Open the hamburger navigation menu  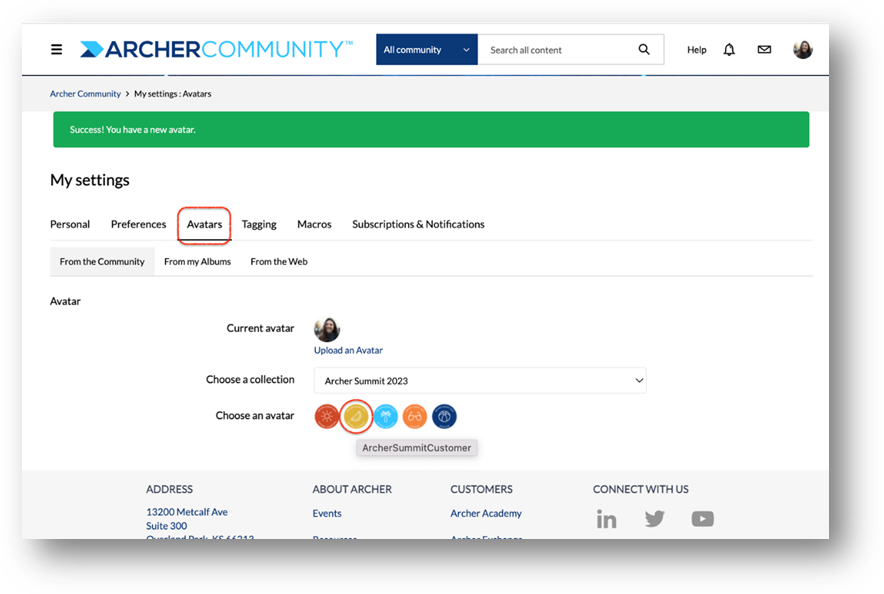(x=56, y=50)
